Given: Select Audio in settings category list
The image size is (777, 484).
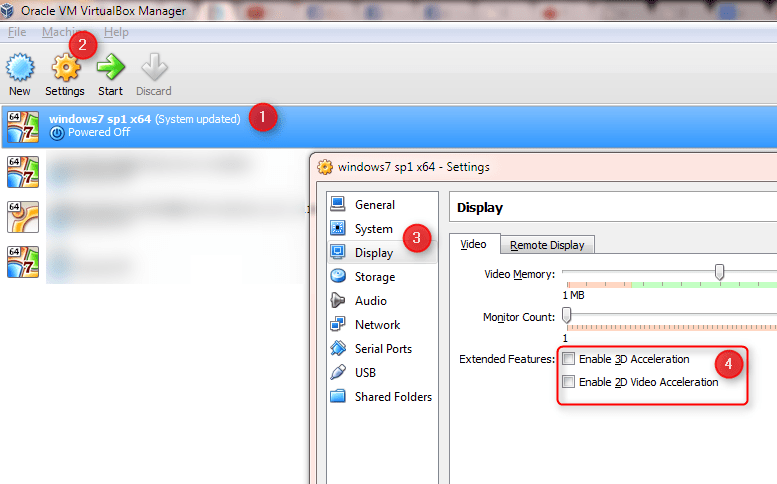Looking at the screenshot, I should point(371,301).
